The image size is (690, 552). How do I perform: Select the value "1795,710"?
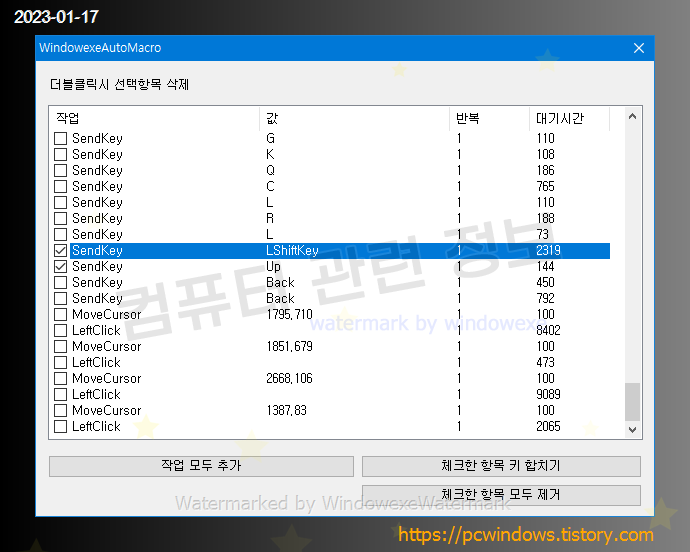[x=289, y=314]
